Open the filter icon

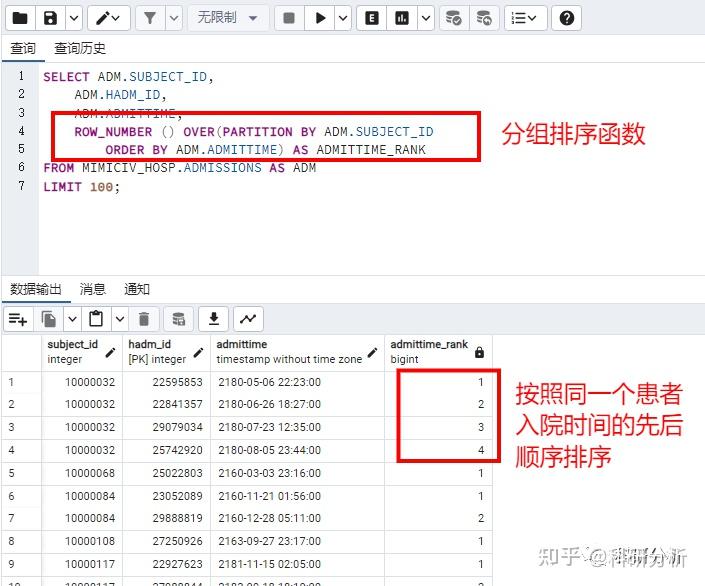(150, 18)
